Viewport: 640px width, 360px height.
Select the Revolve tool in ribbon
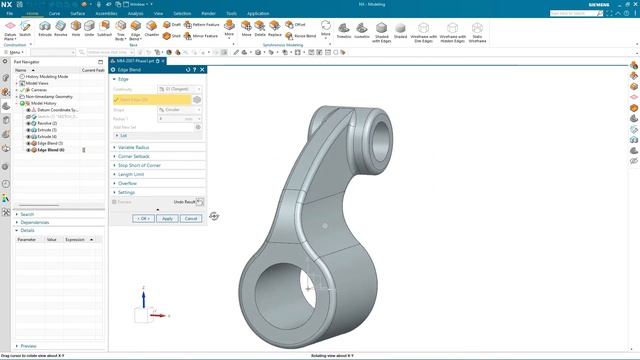(x=60, y=29)
